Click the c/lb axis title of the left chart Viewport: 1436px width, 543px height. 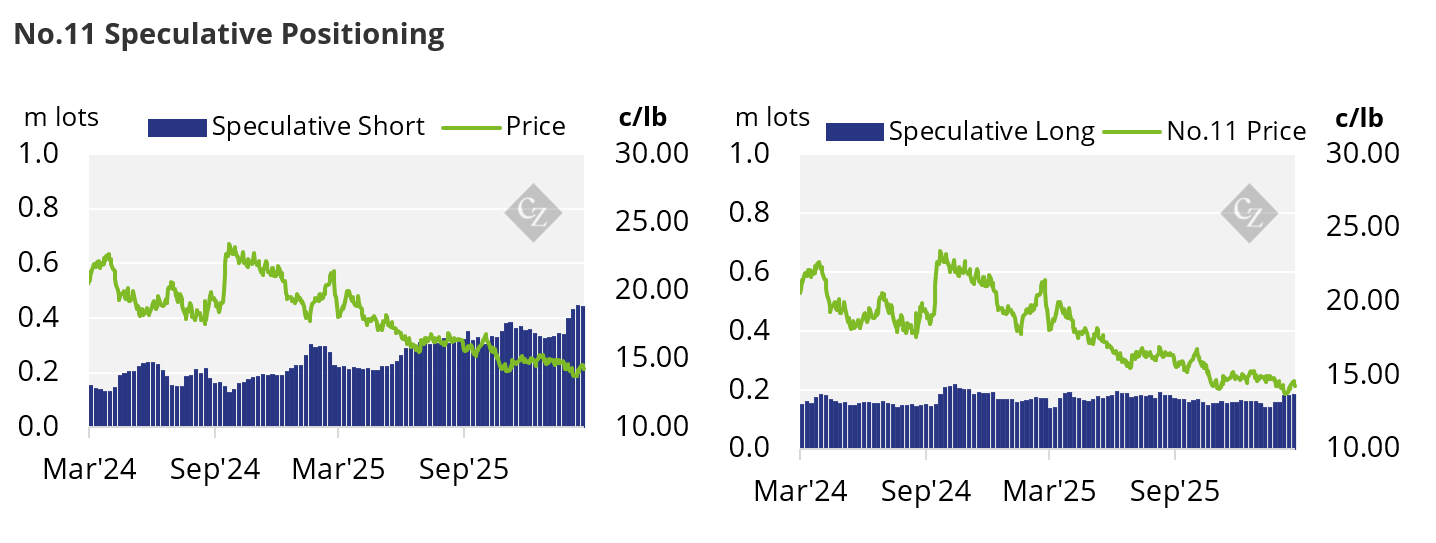click(x=642, y=117)
